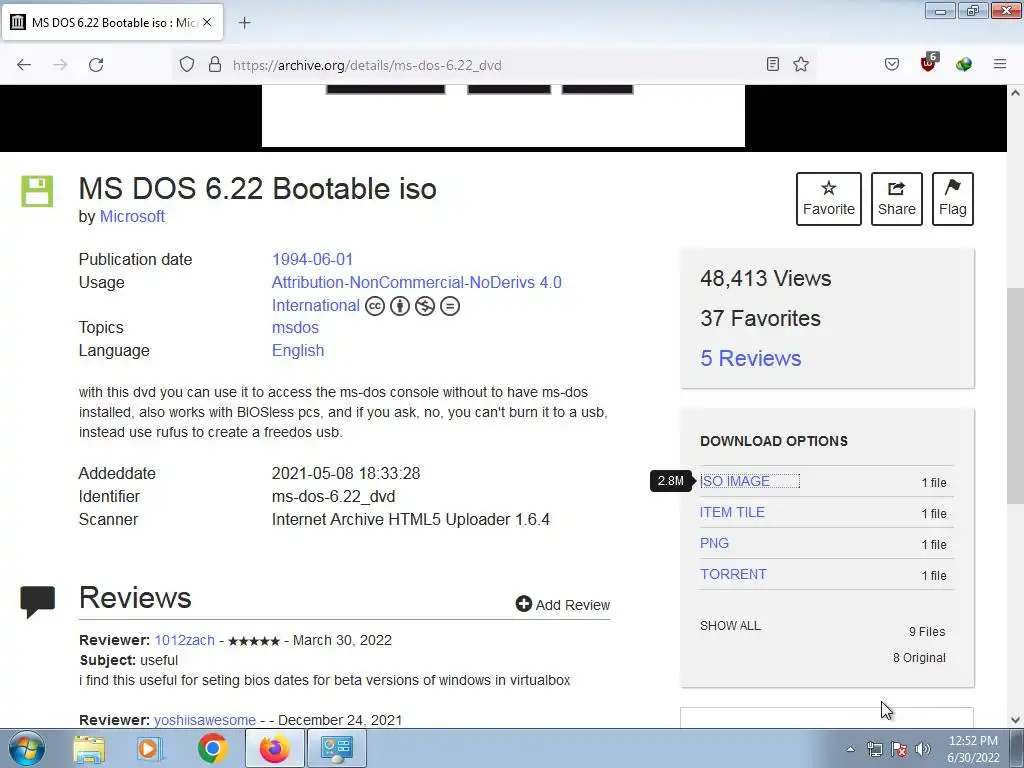The height and width of the screenshot is (768, 1024).
Task: Click the scrollbar down arrow
Action: coord(1015,720)
